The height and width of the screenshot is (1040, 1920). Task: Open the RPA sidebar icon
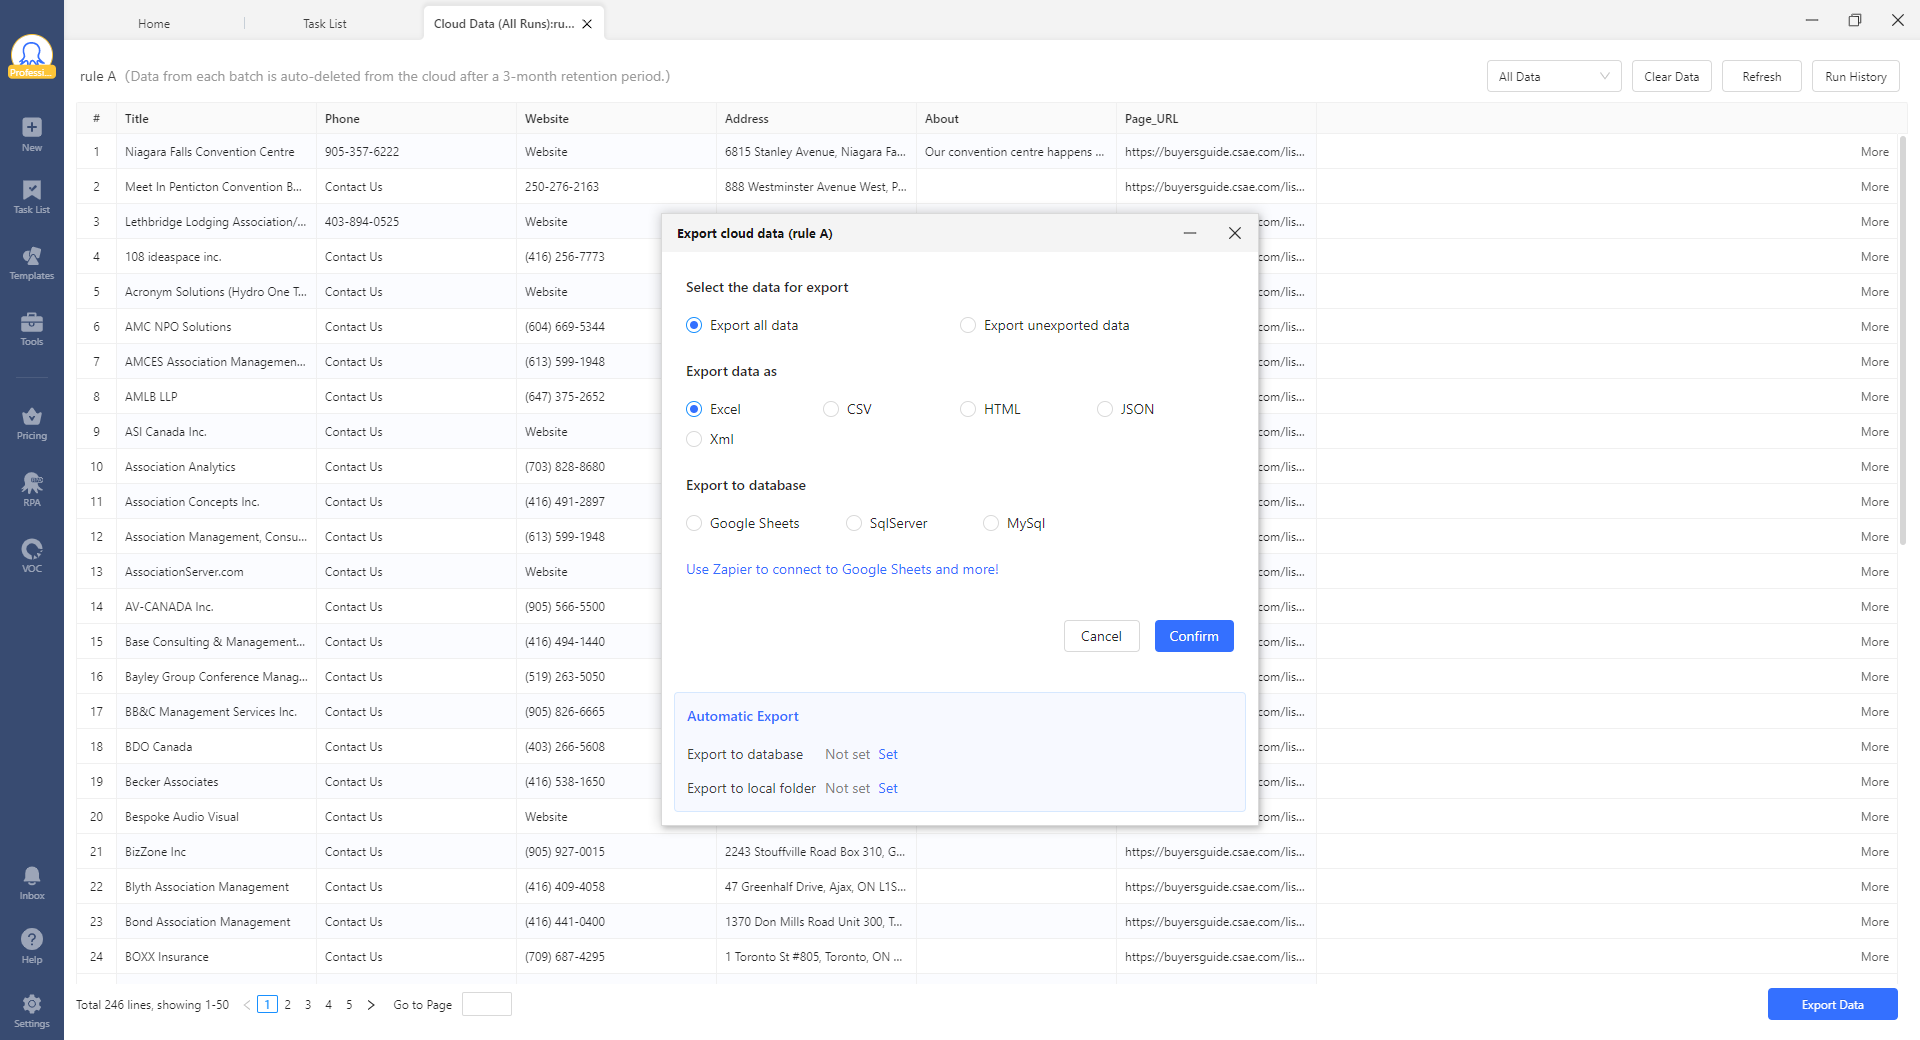32,489
